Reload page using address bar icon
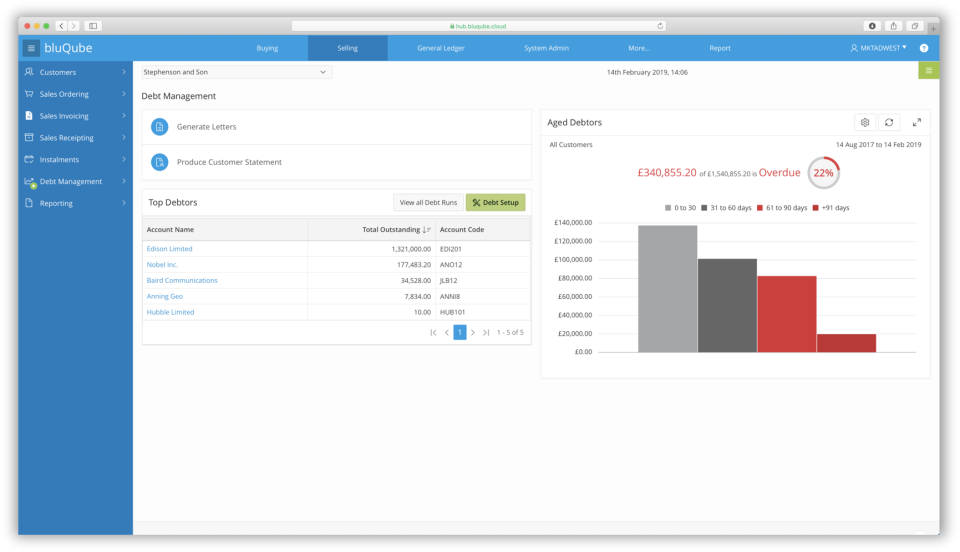Image resolution: width=960 pixels, height=552 pixels. click(x=660, y=26)
